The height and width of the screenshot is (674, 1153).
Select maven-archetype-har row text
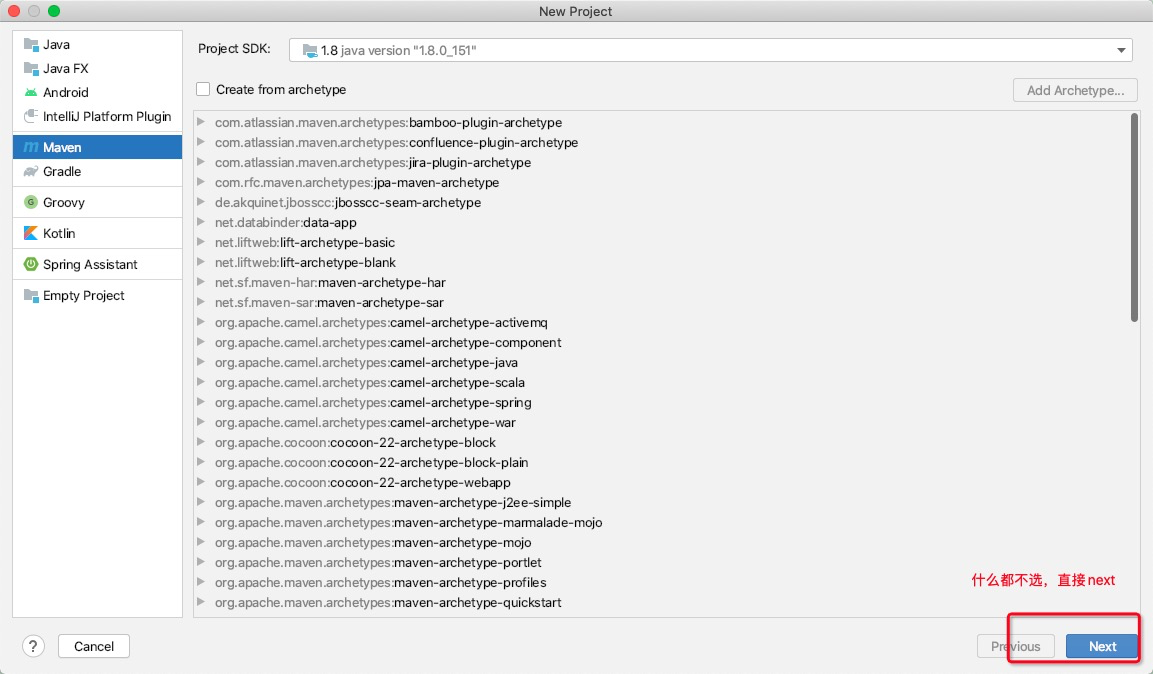pos(330,282)
